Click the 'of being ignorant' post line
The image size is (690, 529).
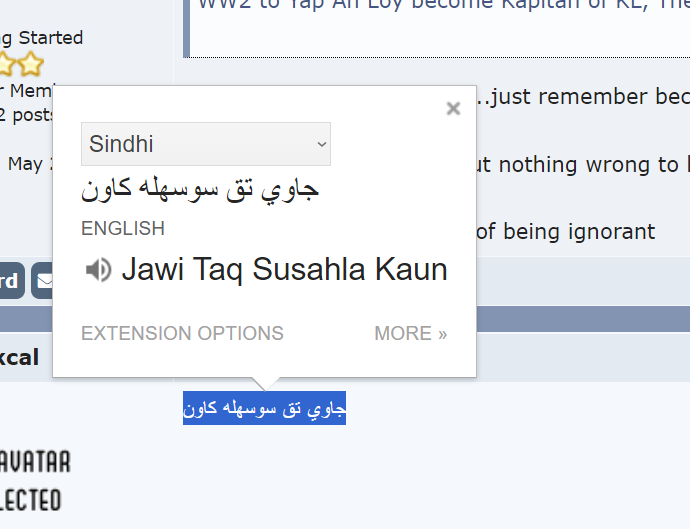(565, 231)
